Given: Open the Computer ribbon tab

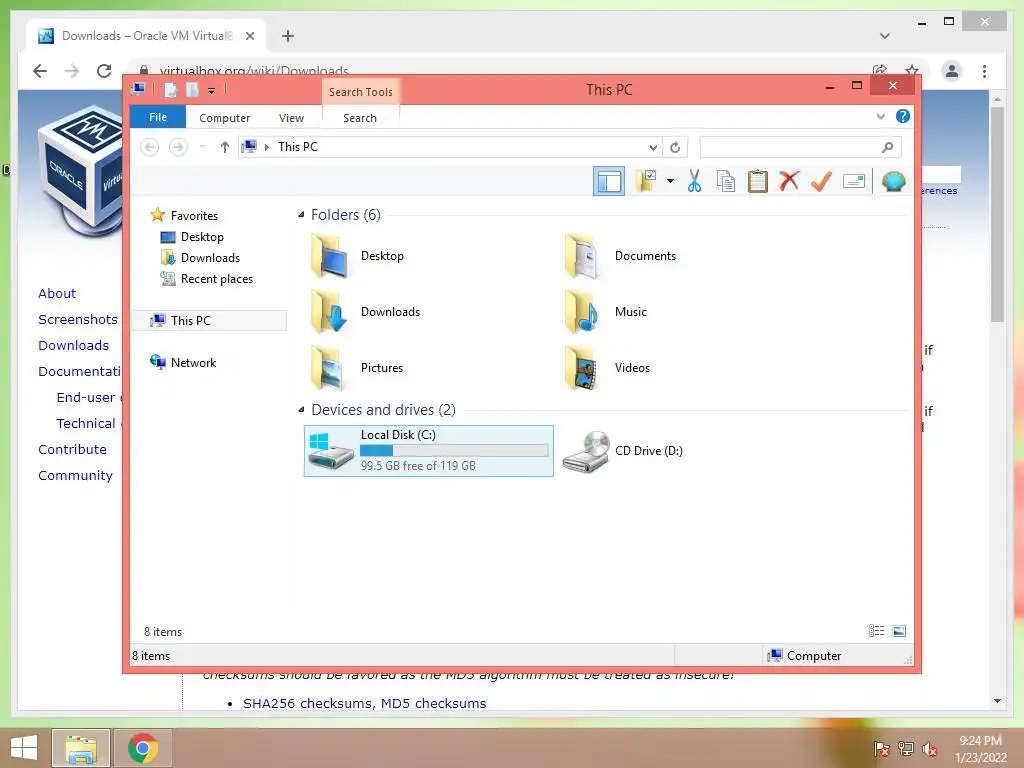Looking at the screenshot, I should click(225, 118).
